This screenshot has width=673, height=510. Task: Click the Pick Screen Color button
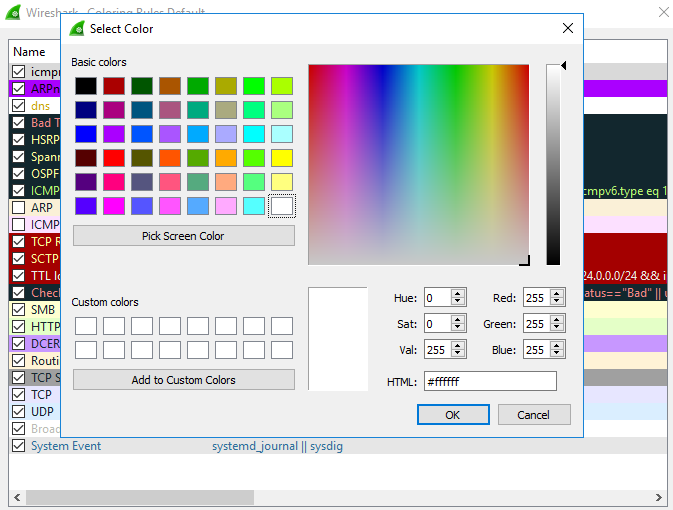184,236
